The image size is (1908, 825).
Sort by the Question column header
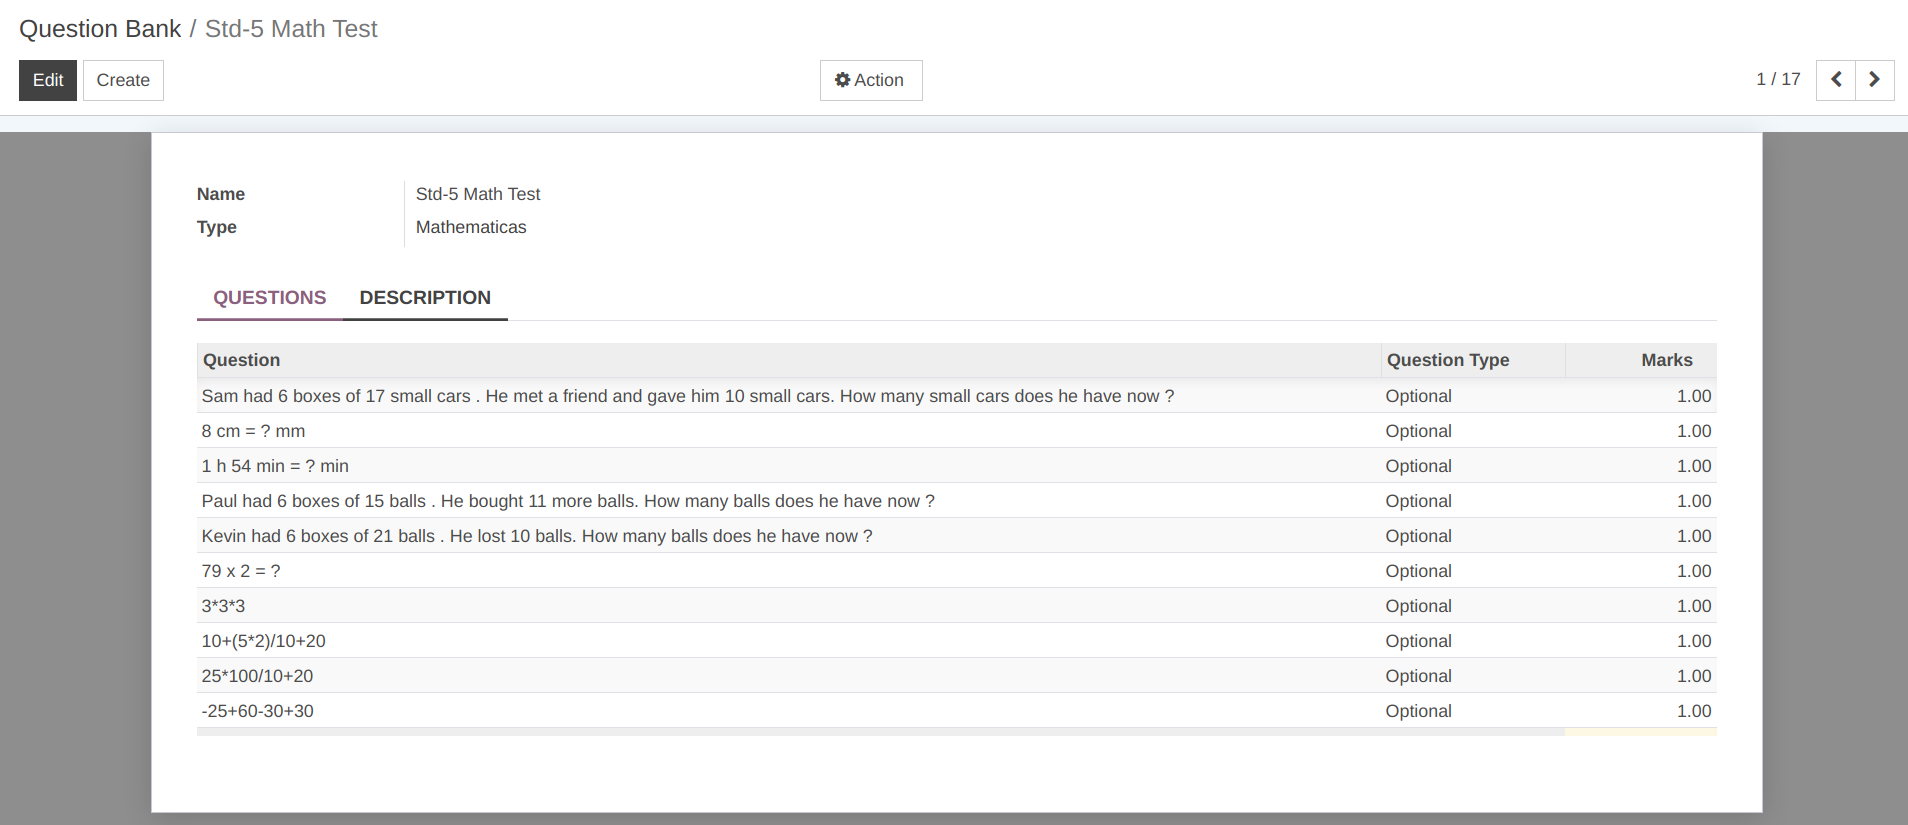click(x=788, y=360)
